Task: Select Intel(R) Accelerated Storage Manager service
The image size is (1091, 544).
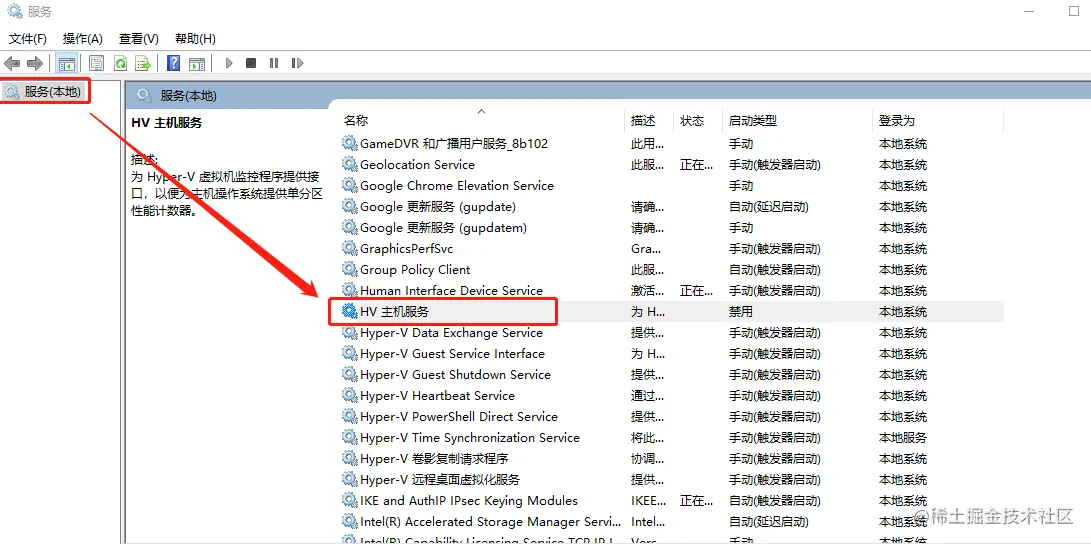Action: [490, 521]
